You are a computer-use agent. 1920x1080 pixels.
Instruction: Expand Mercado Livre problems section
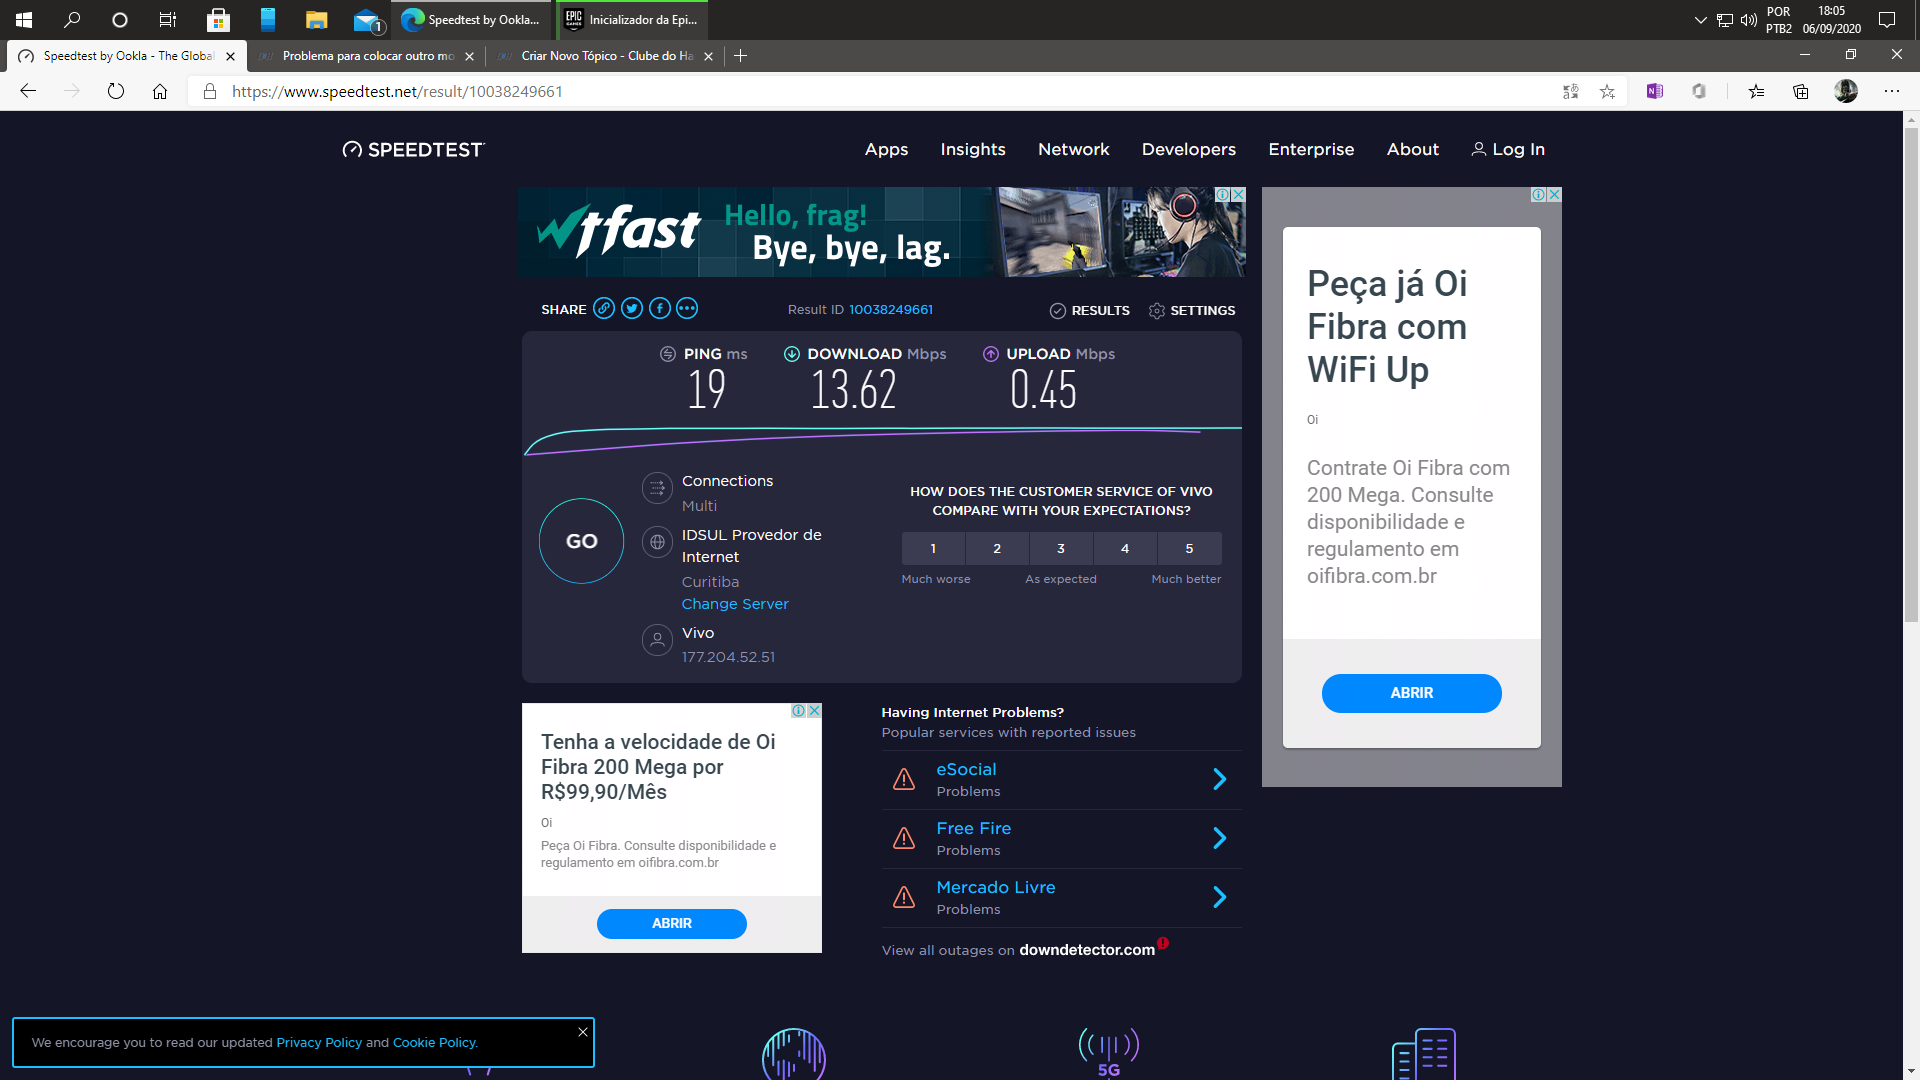pos(1218,897)
